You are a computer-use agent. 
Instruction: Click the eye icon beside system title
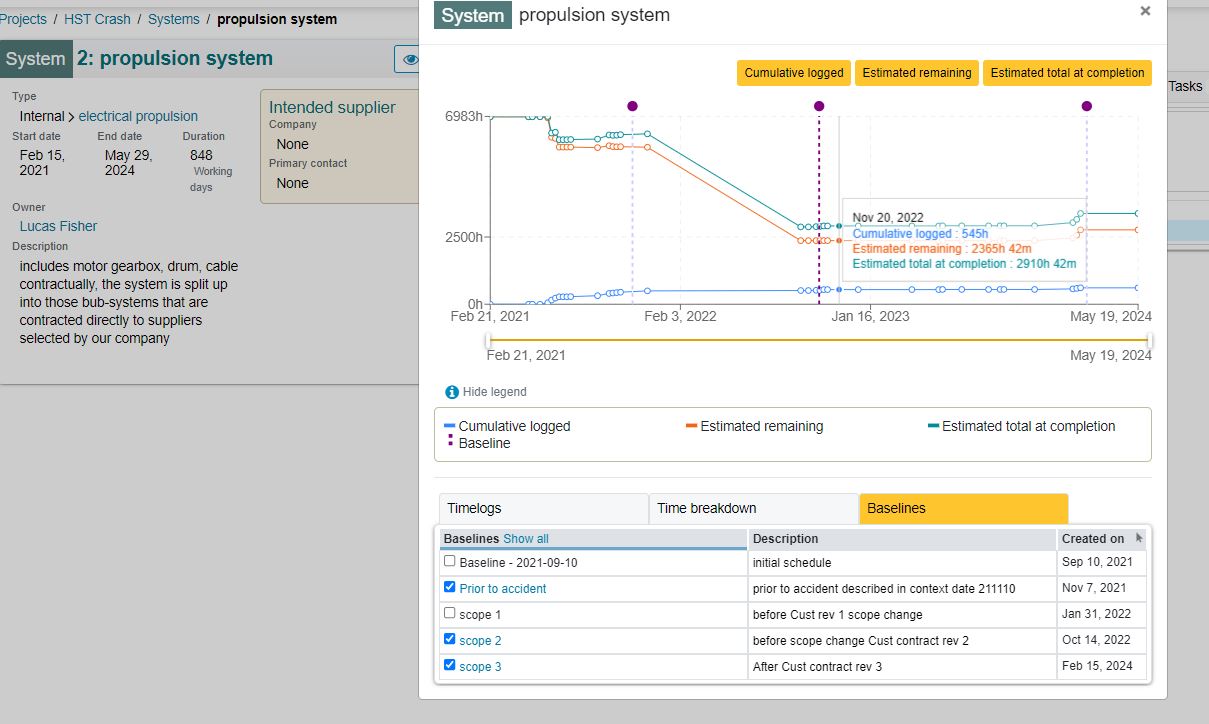pos(408,59)
